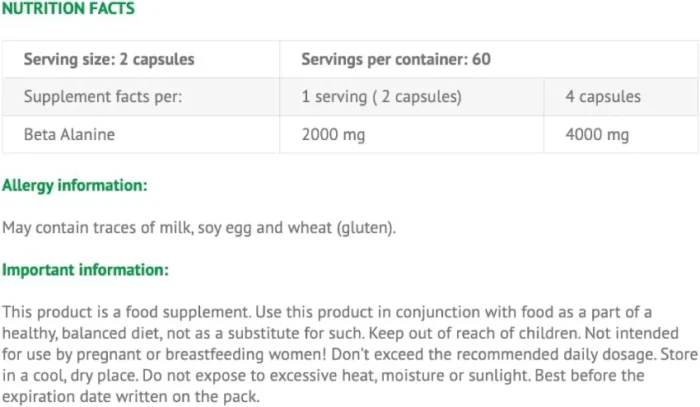Click the Beta Alanine ingredient name

[x=69, y=134]
